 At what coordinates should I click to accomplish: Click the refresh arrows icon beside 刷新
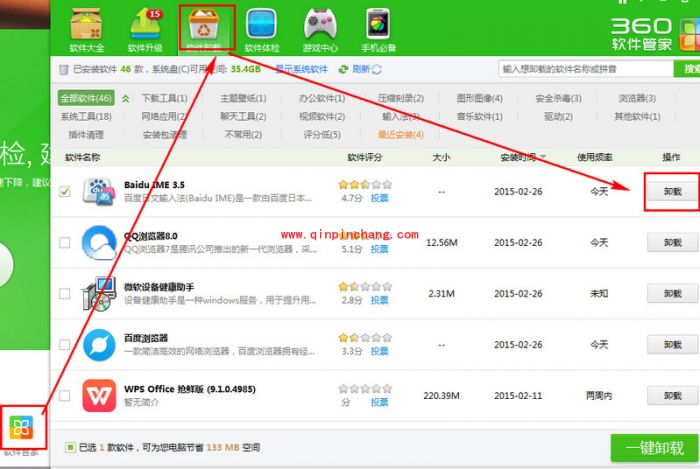coord(343,69)
